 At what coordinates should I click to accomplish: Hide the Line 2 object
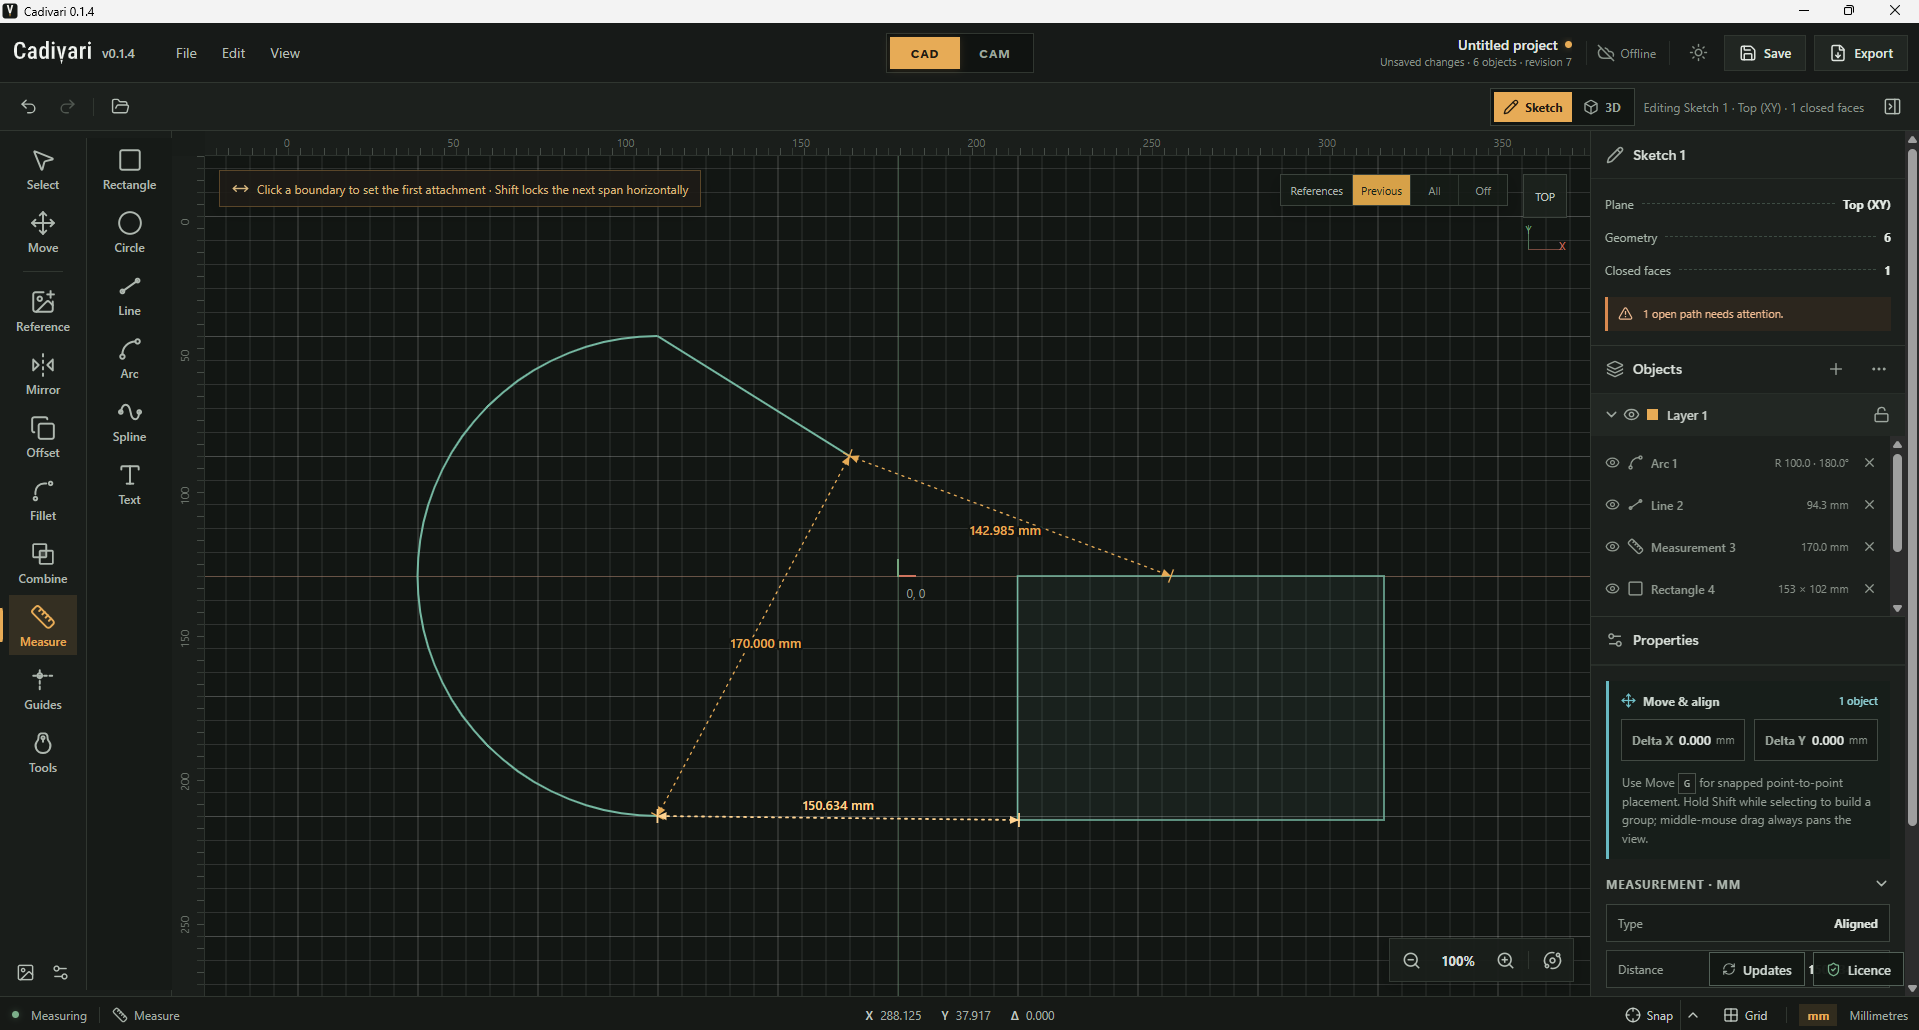pyautogui.click(x=1612, y=505)
